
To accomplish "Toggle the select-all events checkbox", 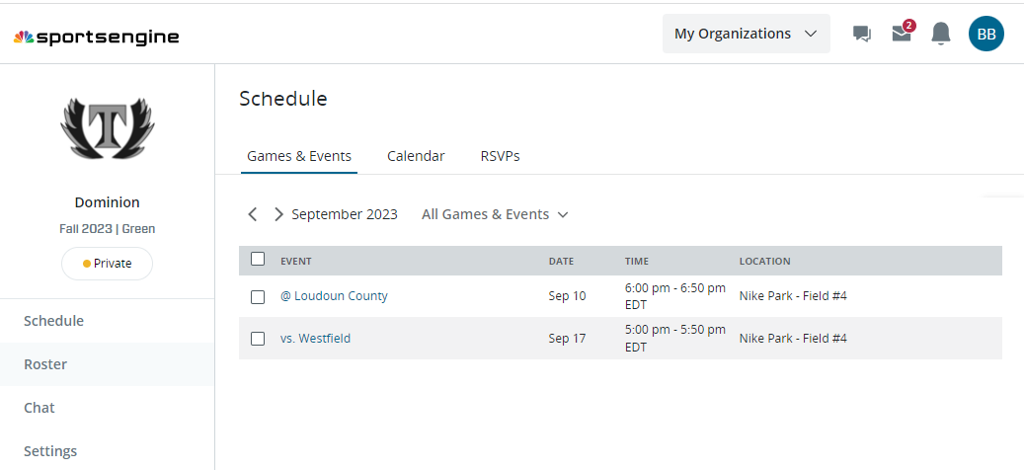I will pos(258,259).
